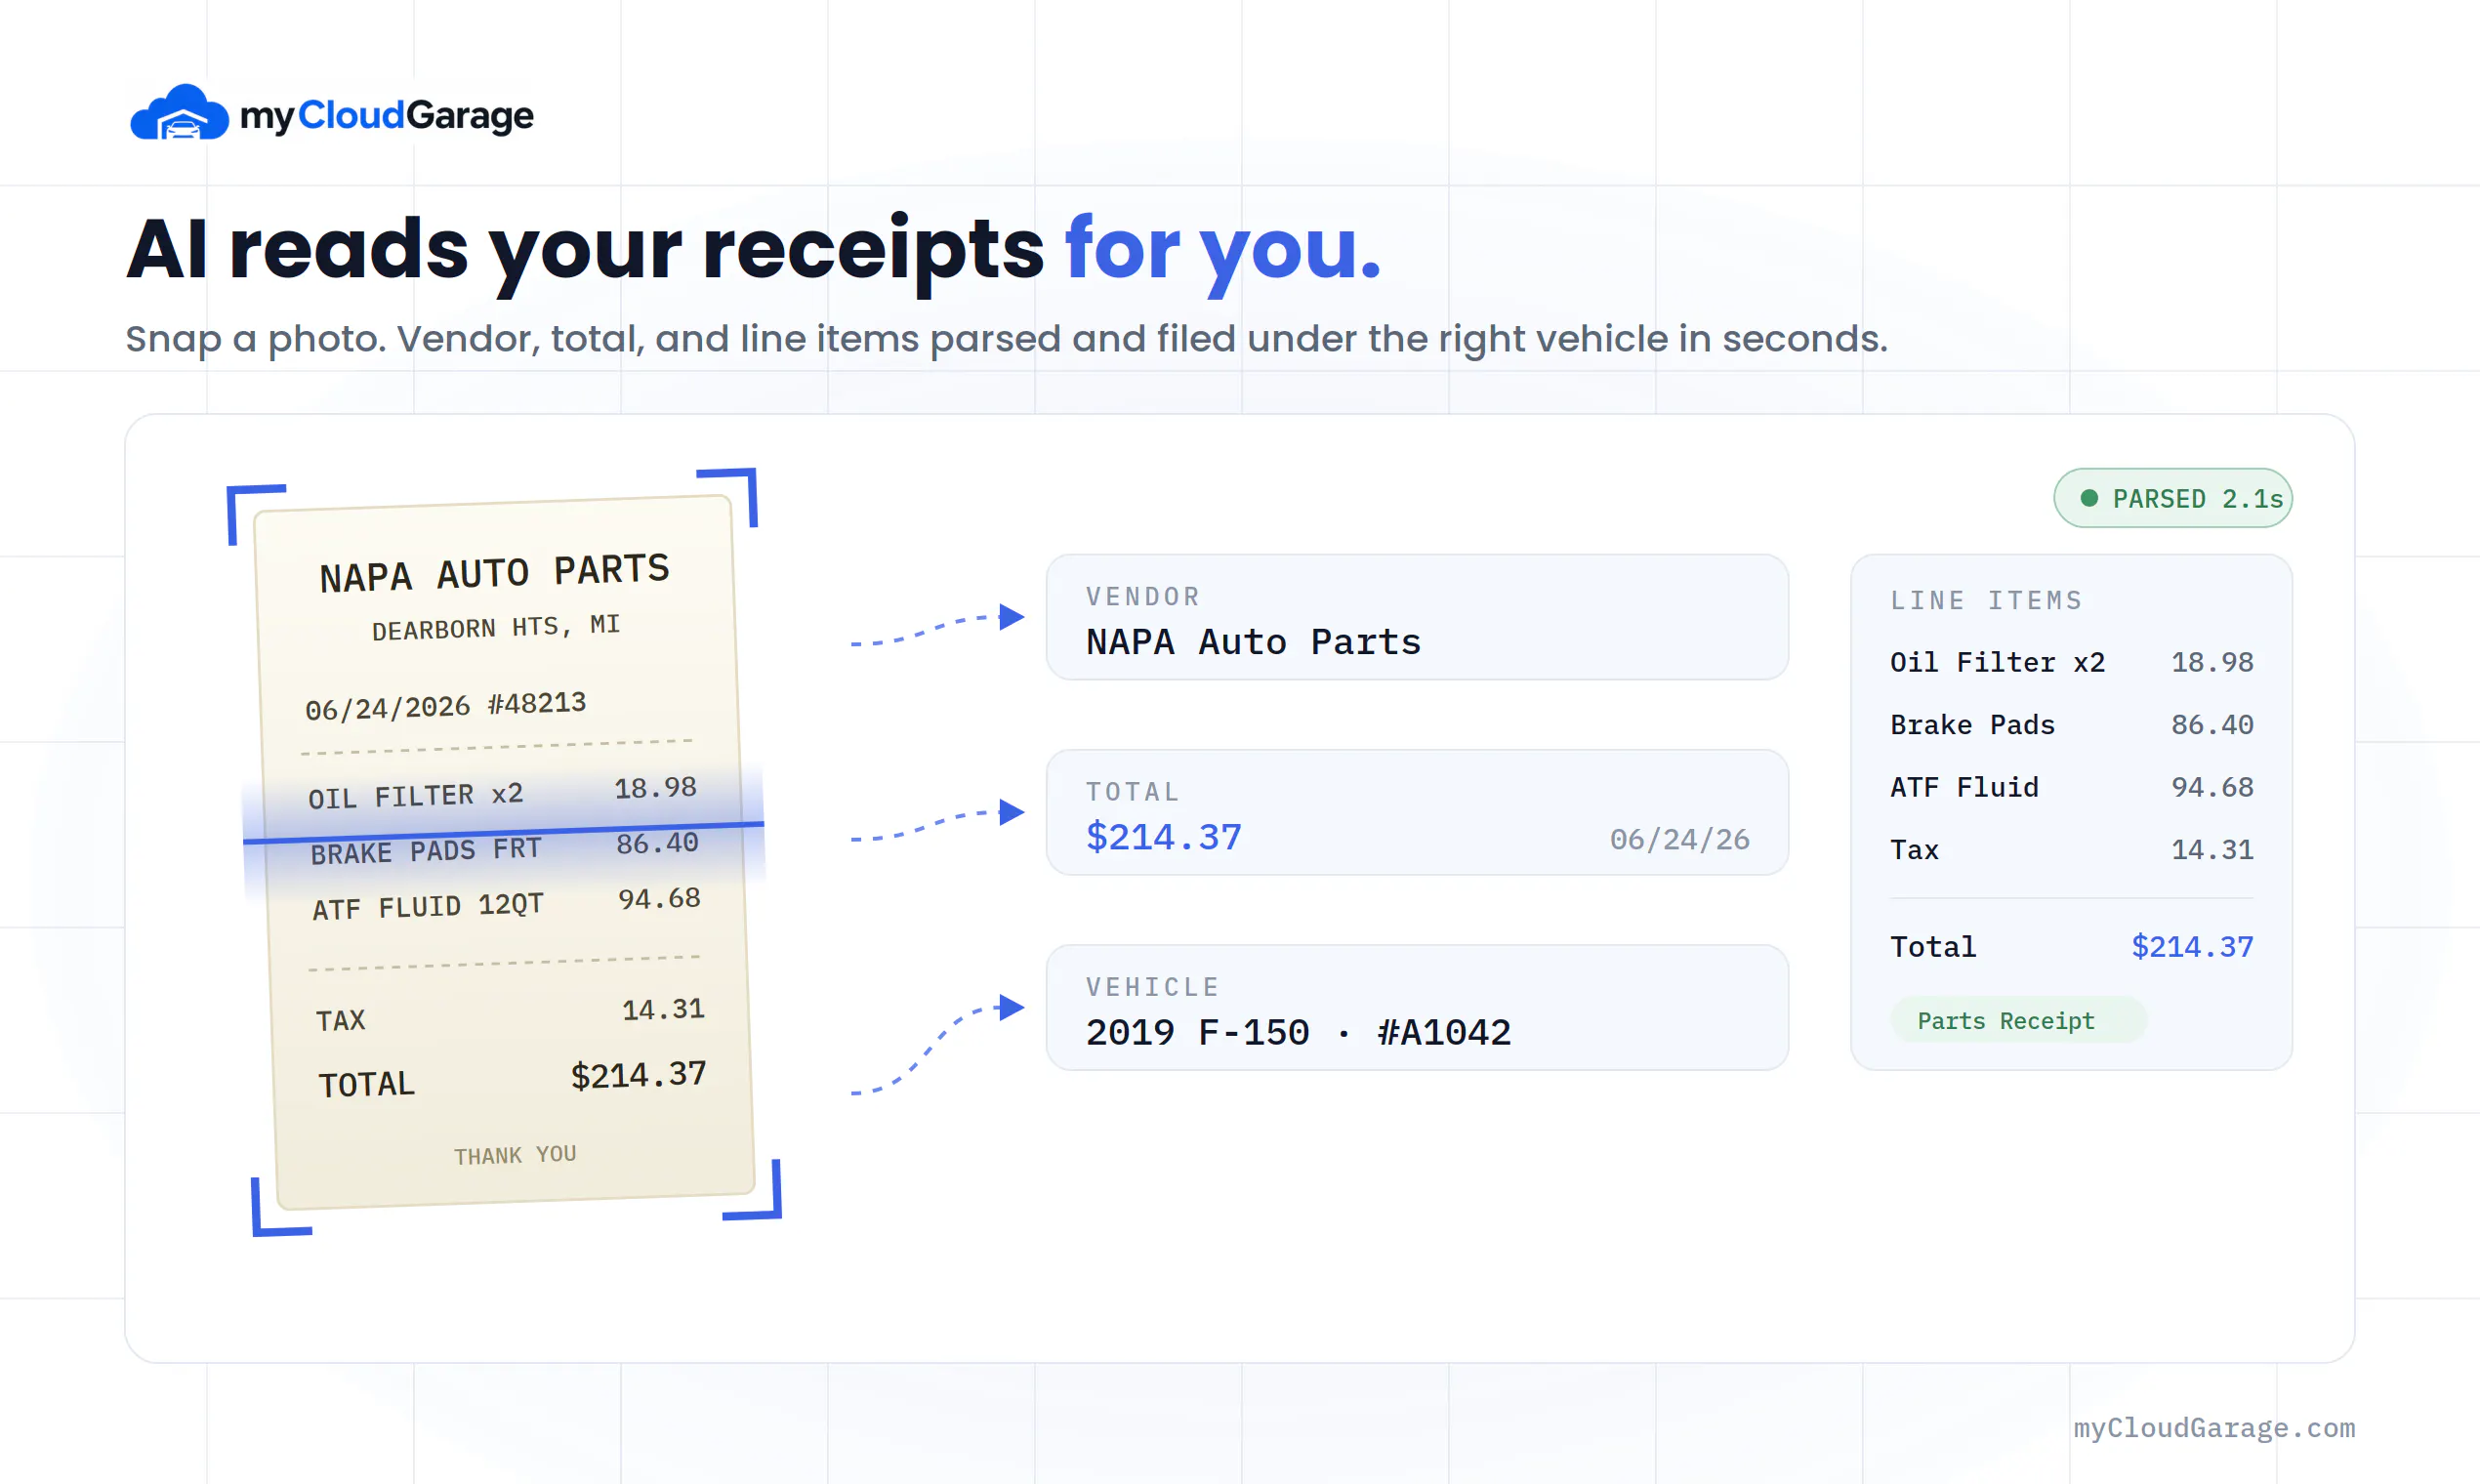Viewport: 2480px width, 1484px height.
Task: Click "Tax" in the Line Items panel
Action: pyautogui.click(x=1914, y=850)
